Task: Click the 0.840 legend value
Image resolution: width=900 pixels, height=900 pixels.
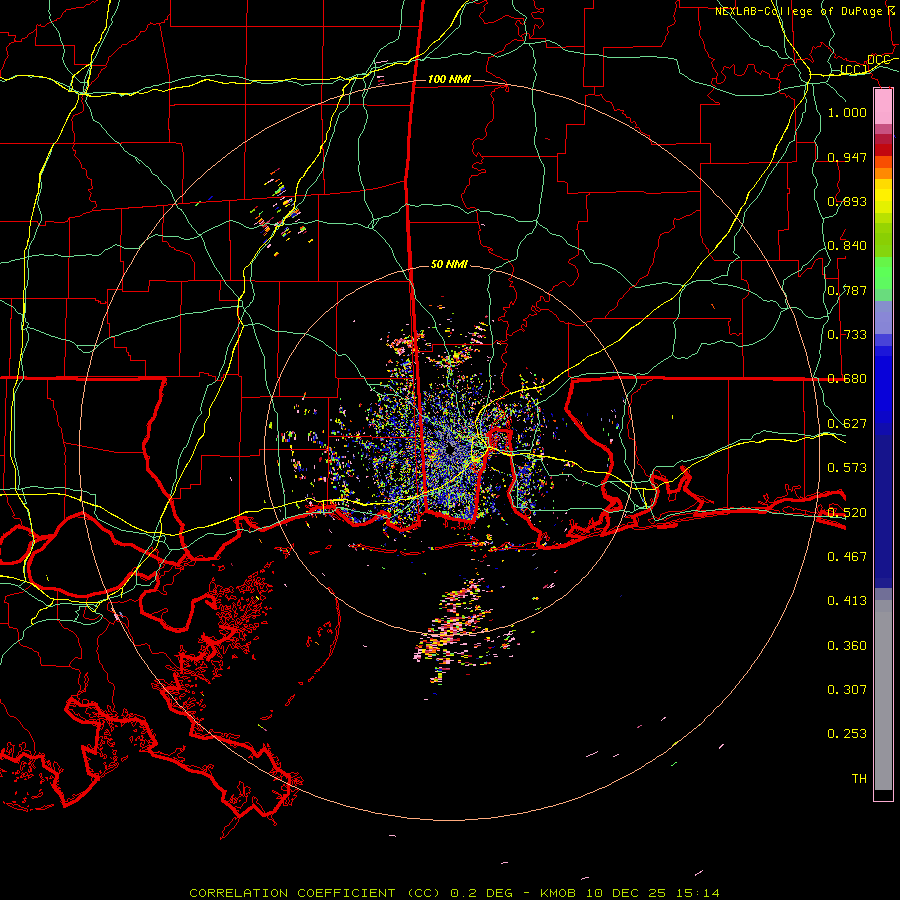Action: pos(847,246)
